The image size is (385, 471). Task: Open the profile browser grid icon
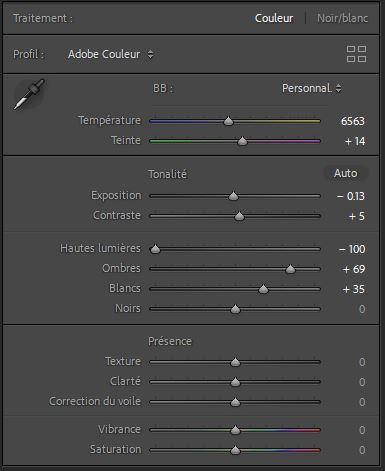click(356, 54)
